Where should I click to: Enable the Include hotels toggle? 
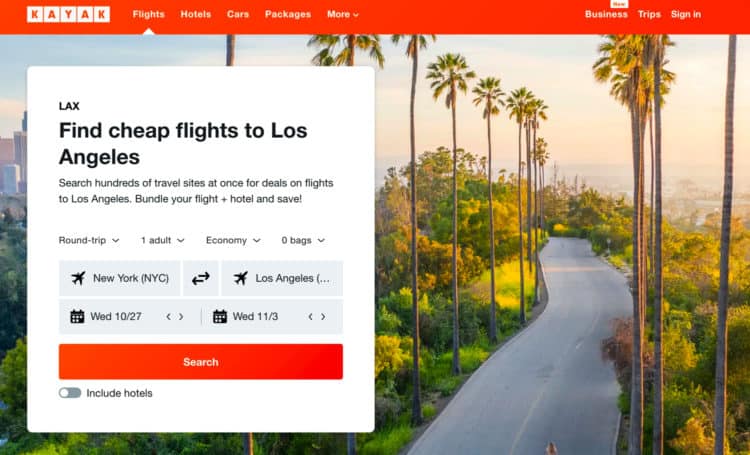pyautogui.click(x=70, y=393)
